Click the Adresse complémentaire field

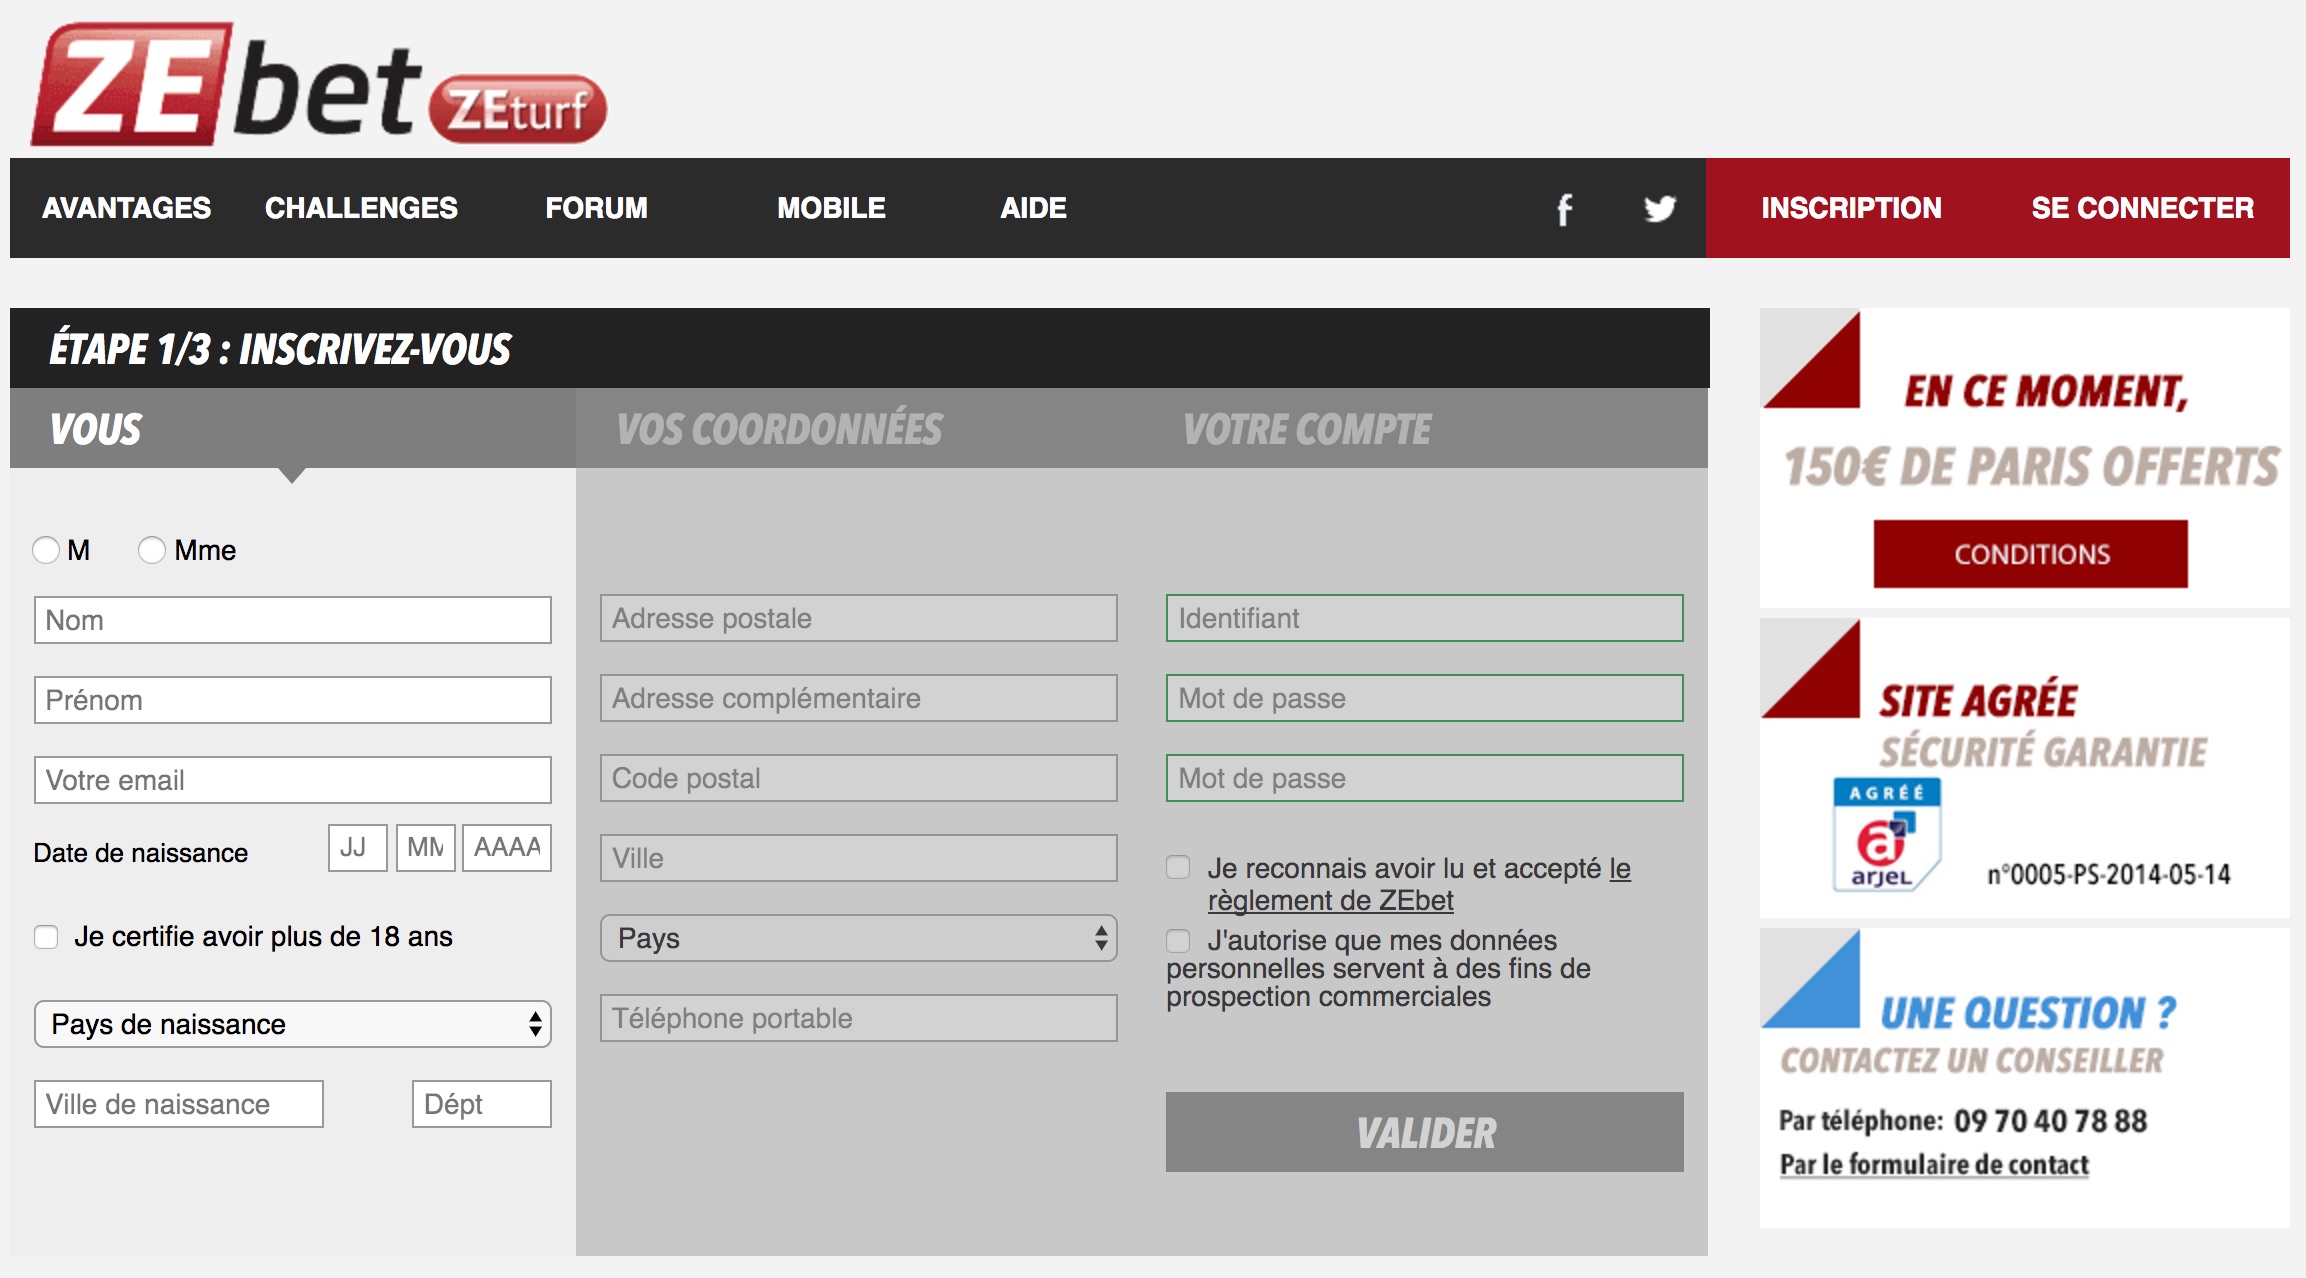pos(859,698)
